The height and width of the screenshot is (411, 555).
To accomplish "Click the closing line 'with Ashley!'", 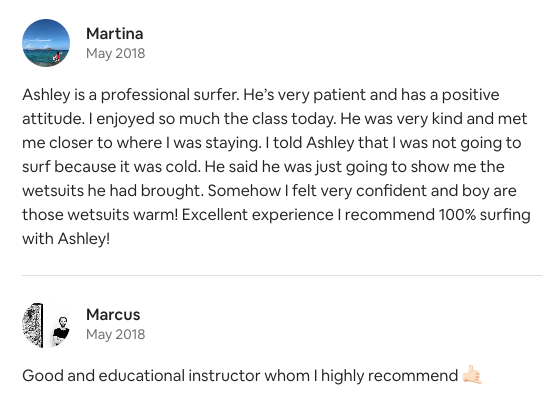I will 66,239.
